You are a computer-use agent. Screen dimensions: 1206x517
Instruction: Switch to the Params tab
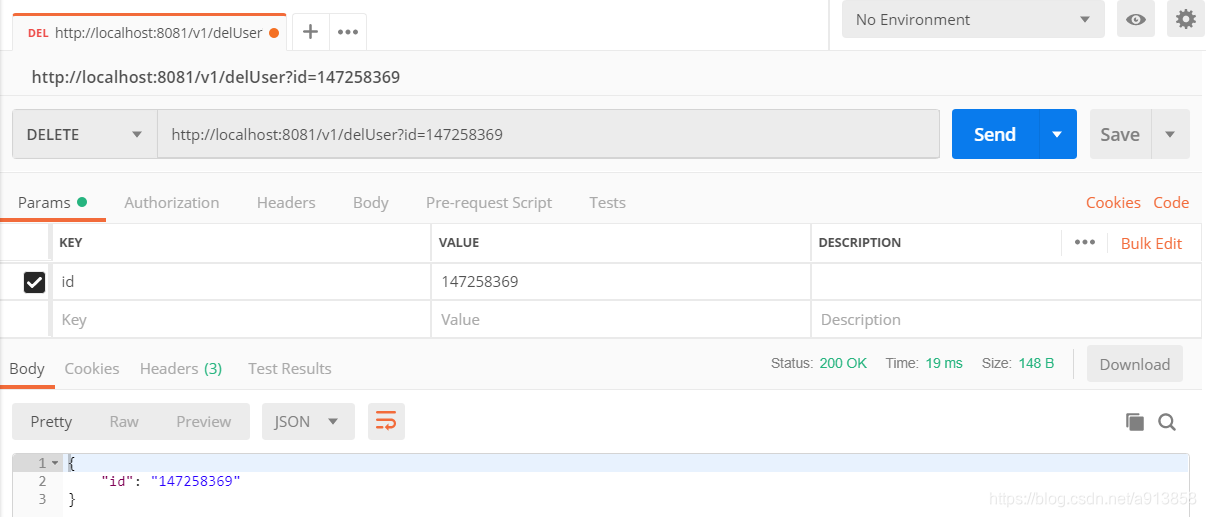52,202
